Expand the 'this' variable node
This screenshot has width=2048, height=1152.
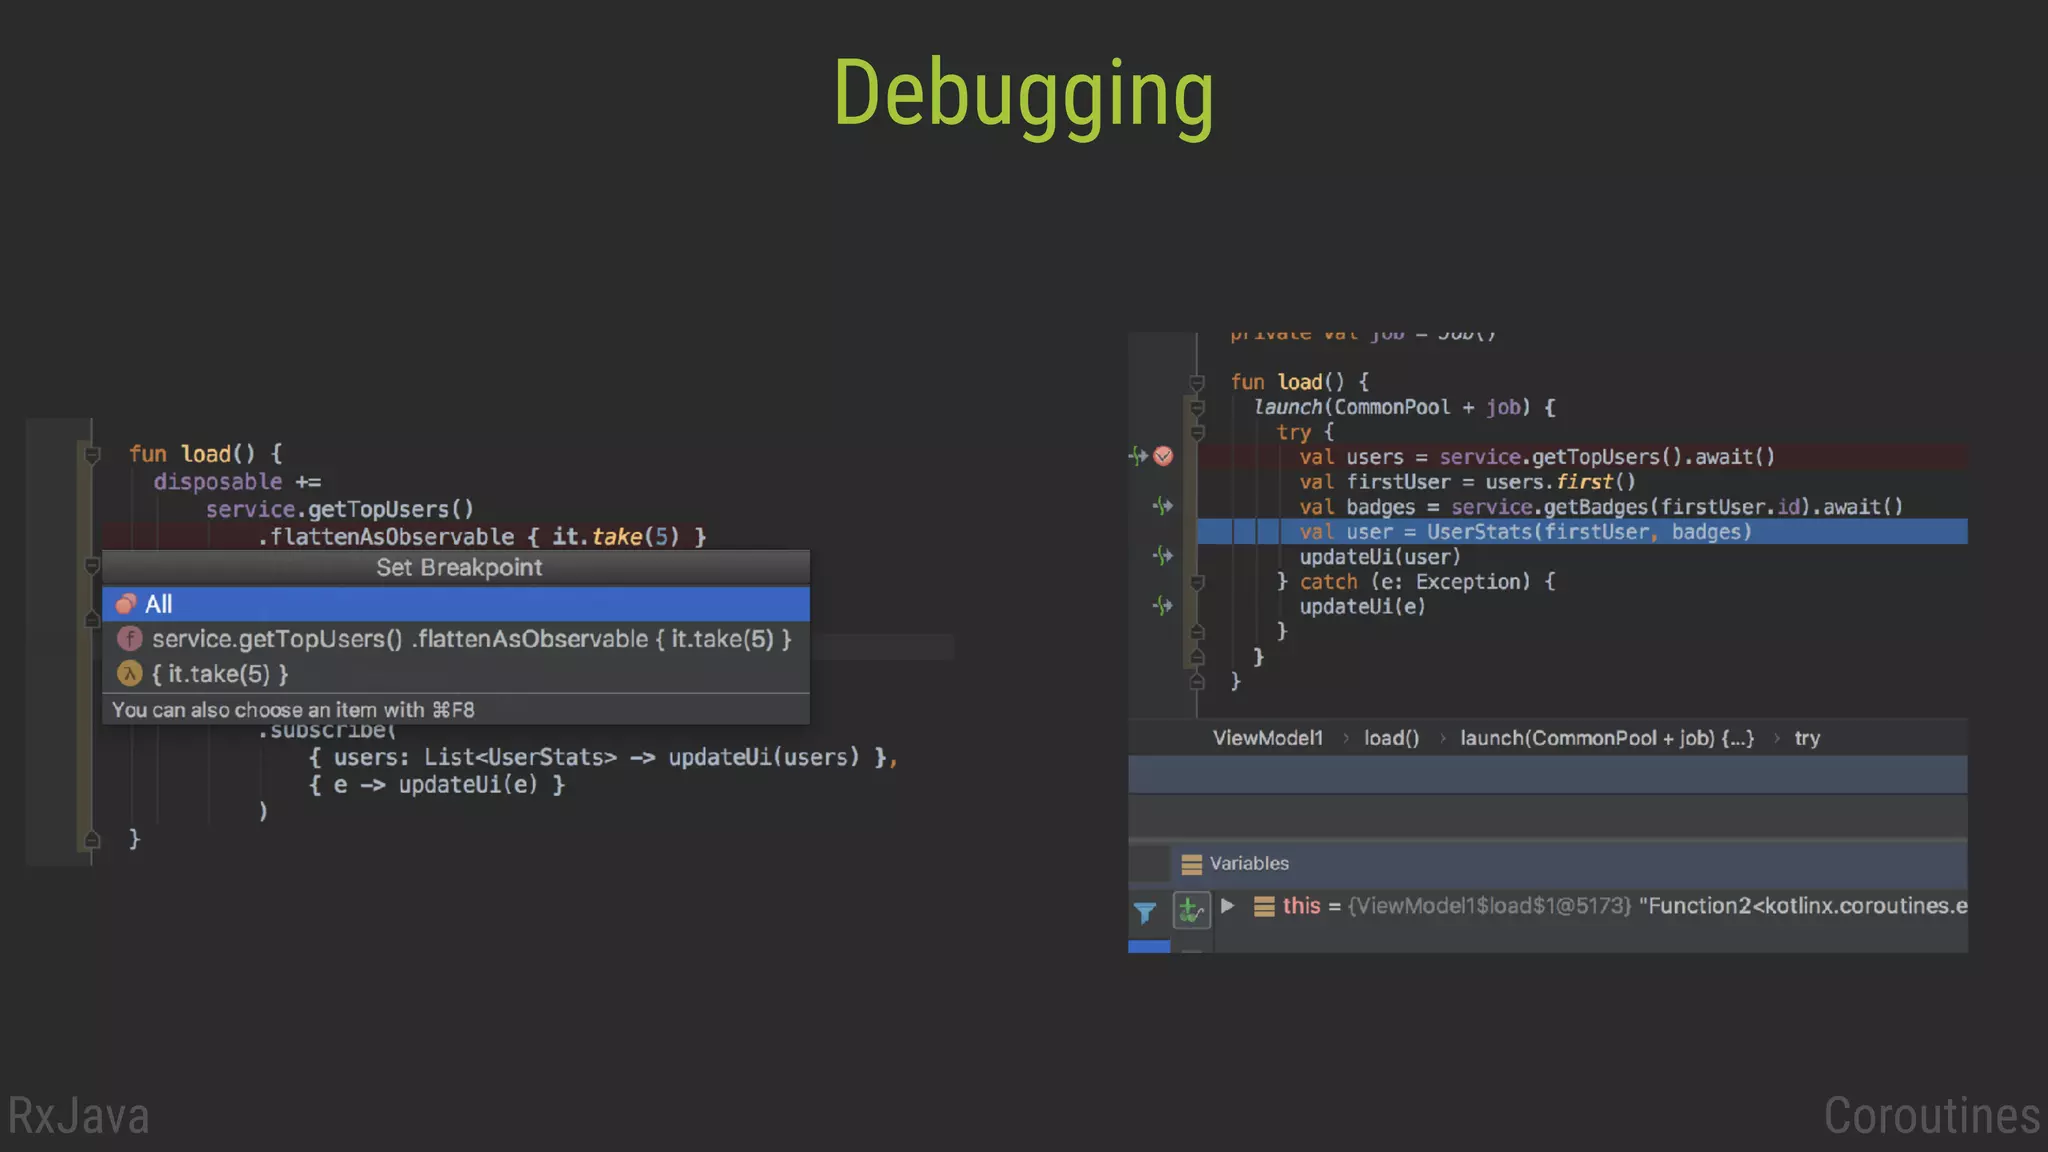click(1228, 906)
